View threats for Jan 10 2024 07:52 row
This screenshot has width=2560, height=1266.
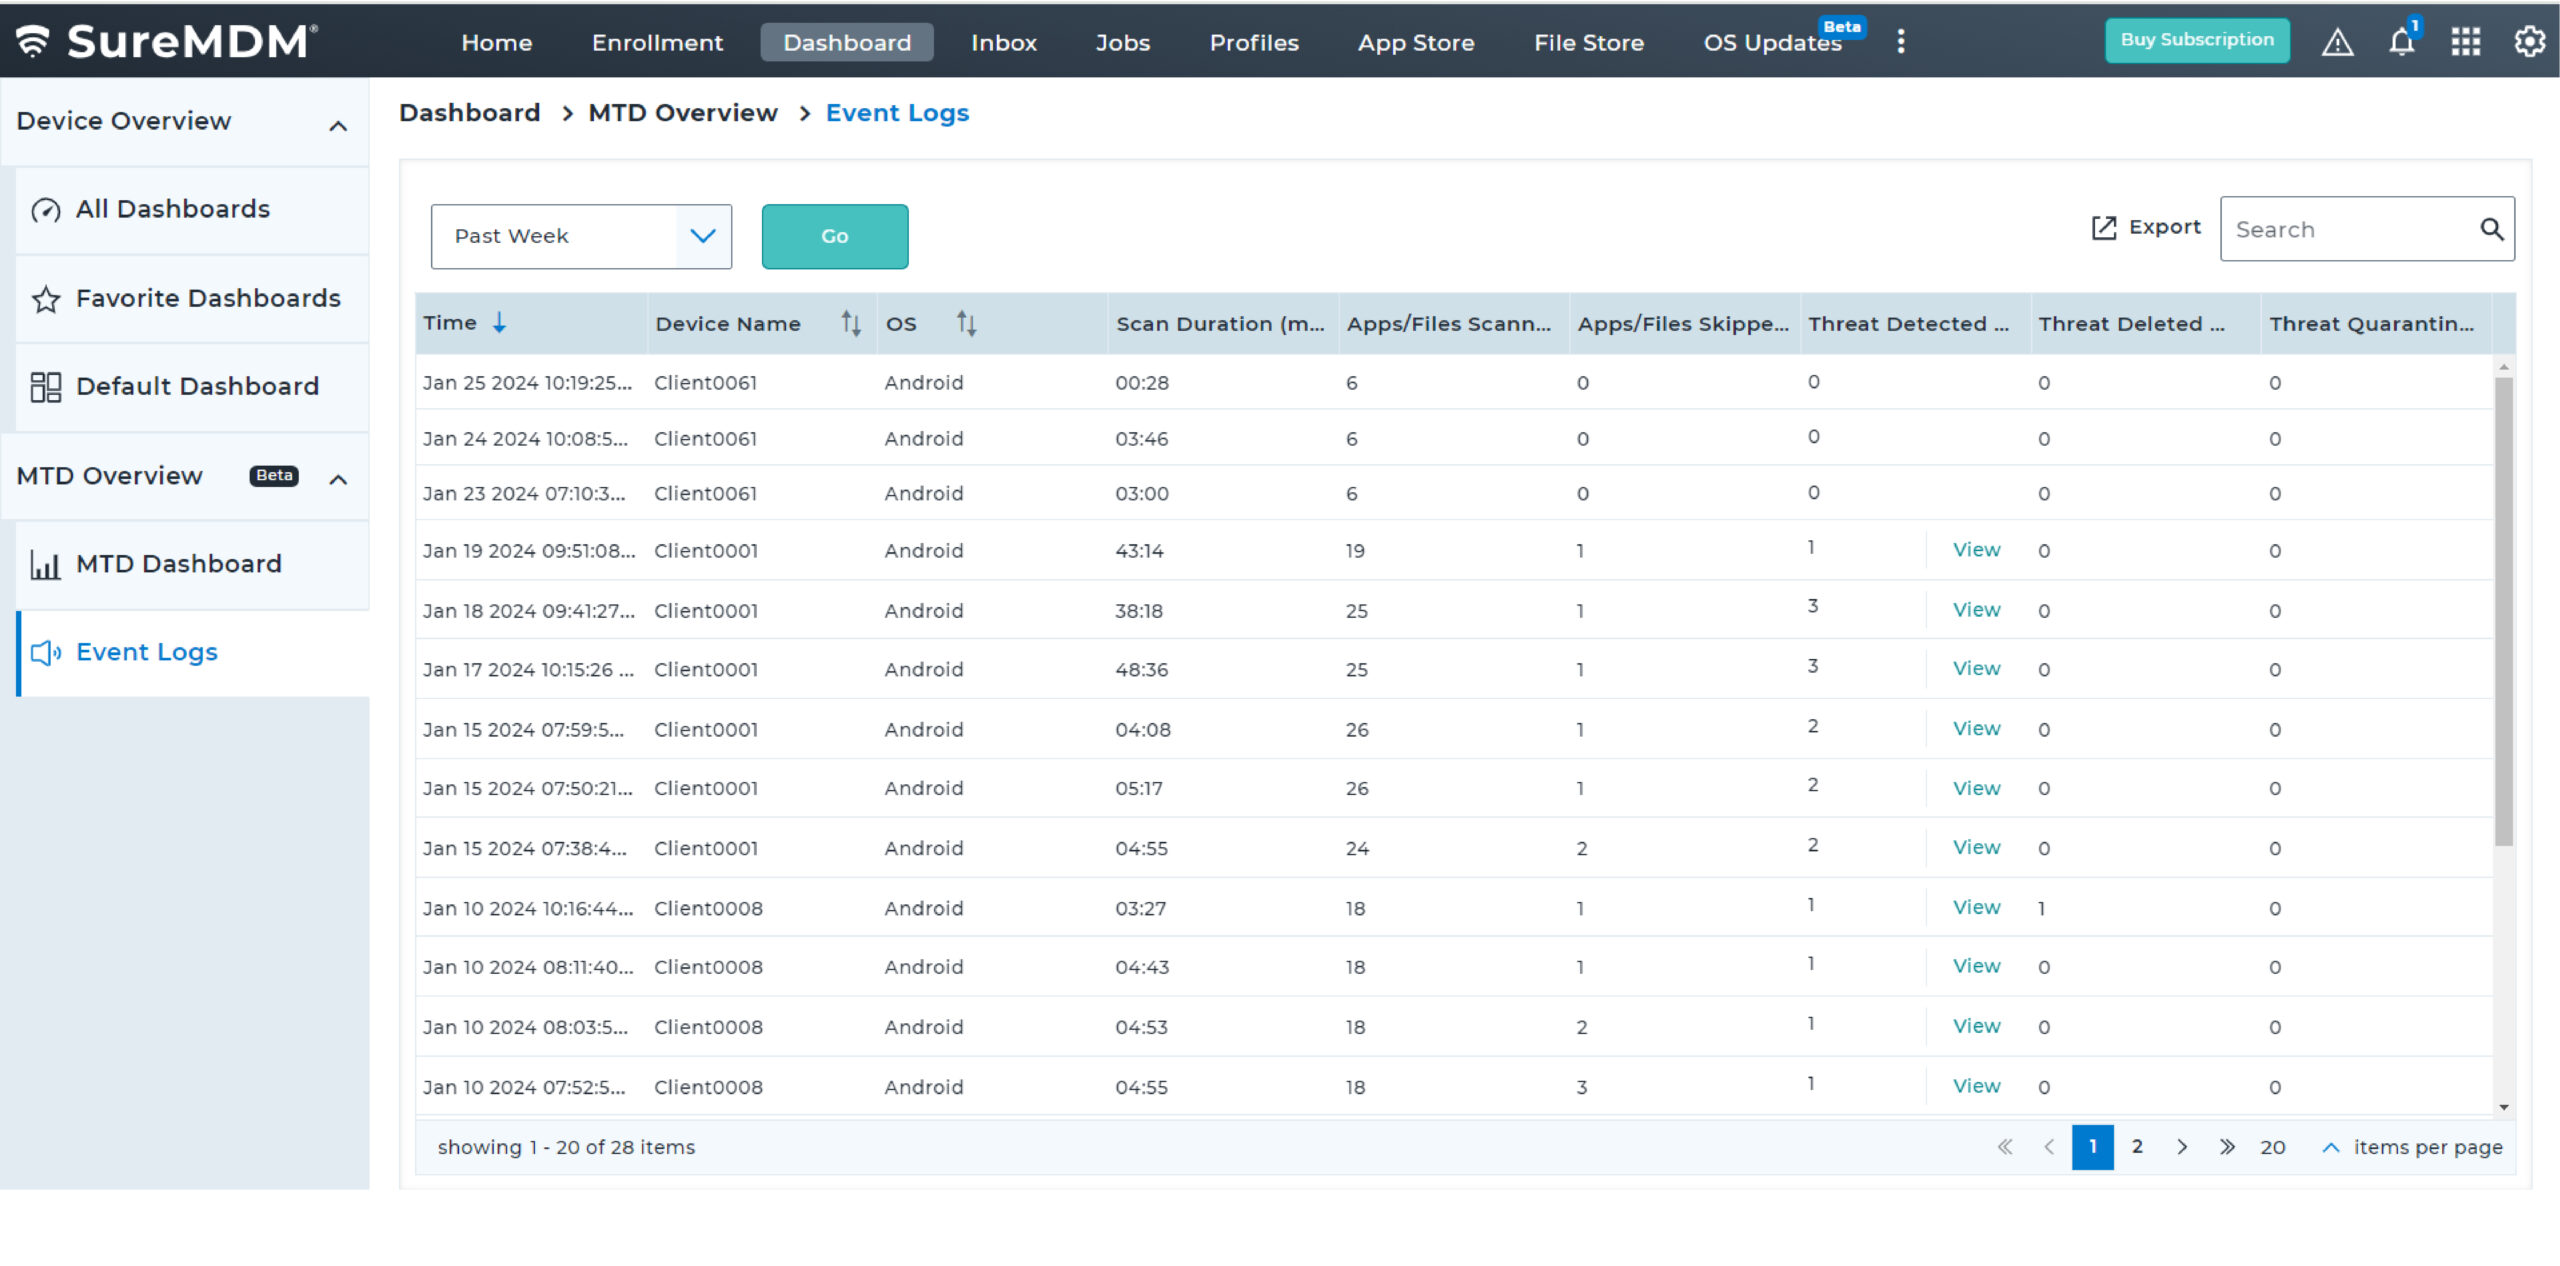coord(1976,1086)
